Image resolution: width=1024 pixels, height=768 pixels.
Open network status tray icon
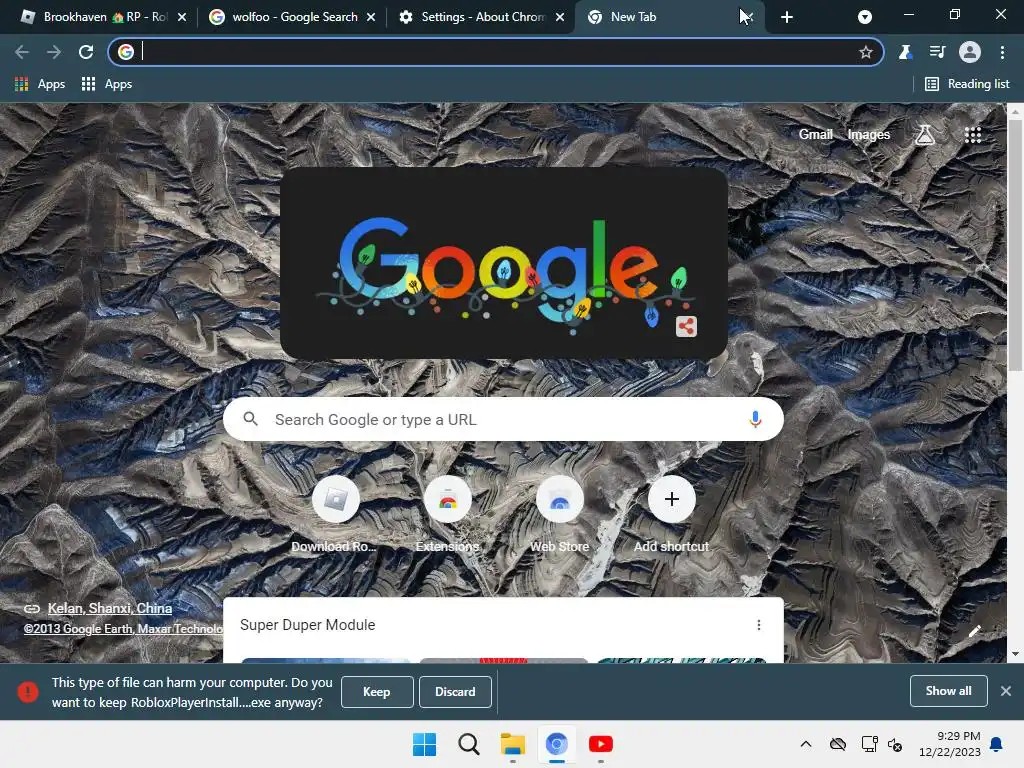(869, 744)
